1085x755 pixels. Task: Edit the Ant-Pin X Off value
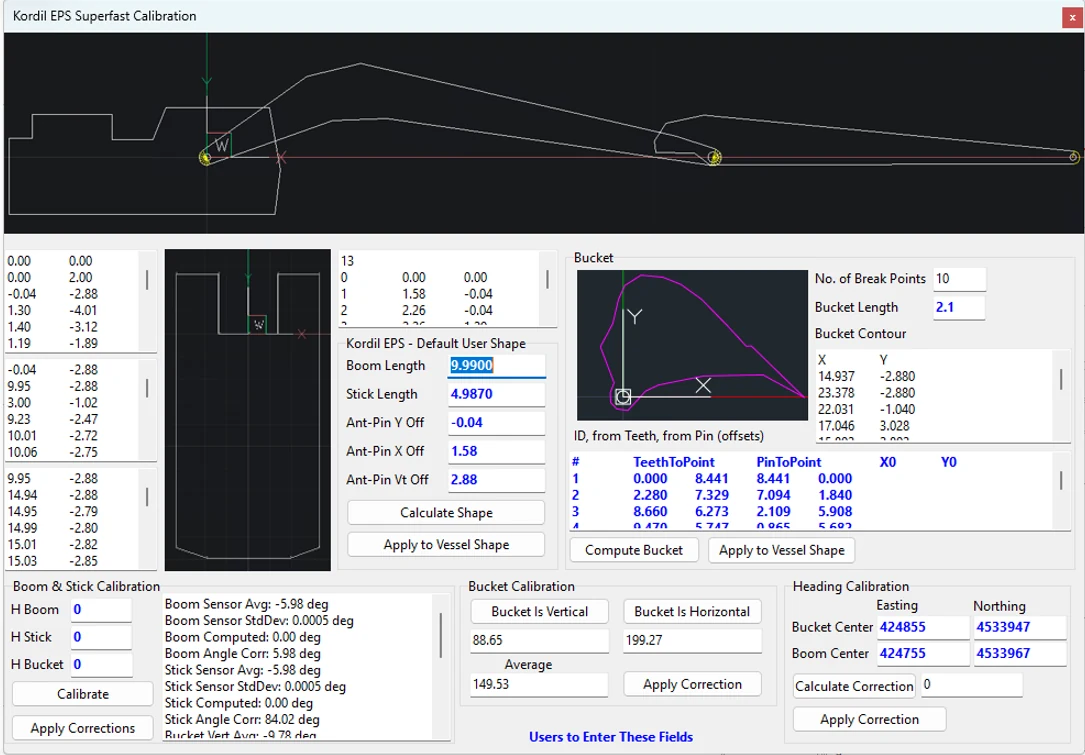(496, 451)
